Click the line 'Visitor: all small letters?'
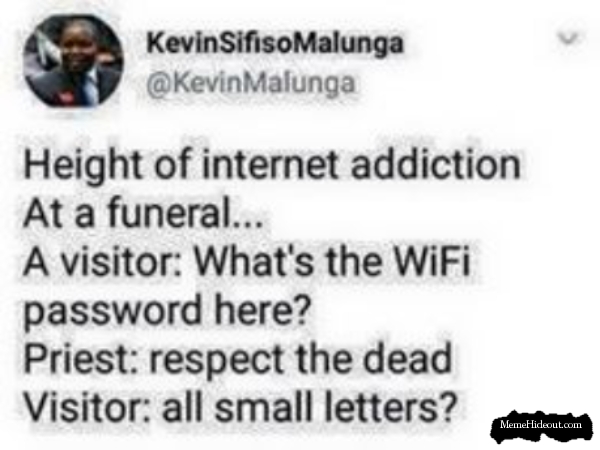 tap(241, 406)
